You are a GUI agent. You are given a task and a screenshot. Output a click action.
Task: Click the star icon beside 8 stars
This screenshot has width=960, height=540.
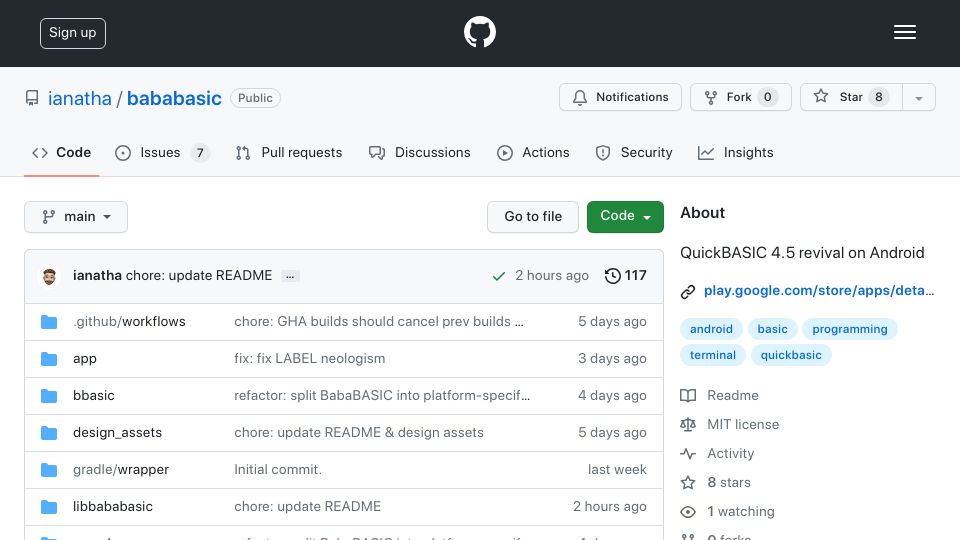tap(688, 482)
